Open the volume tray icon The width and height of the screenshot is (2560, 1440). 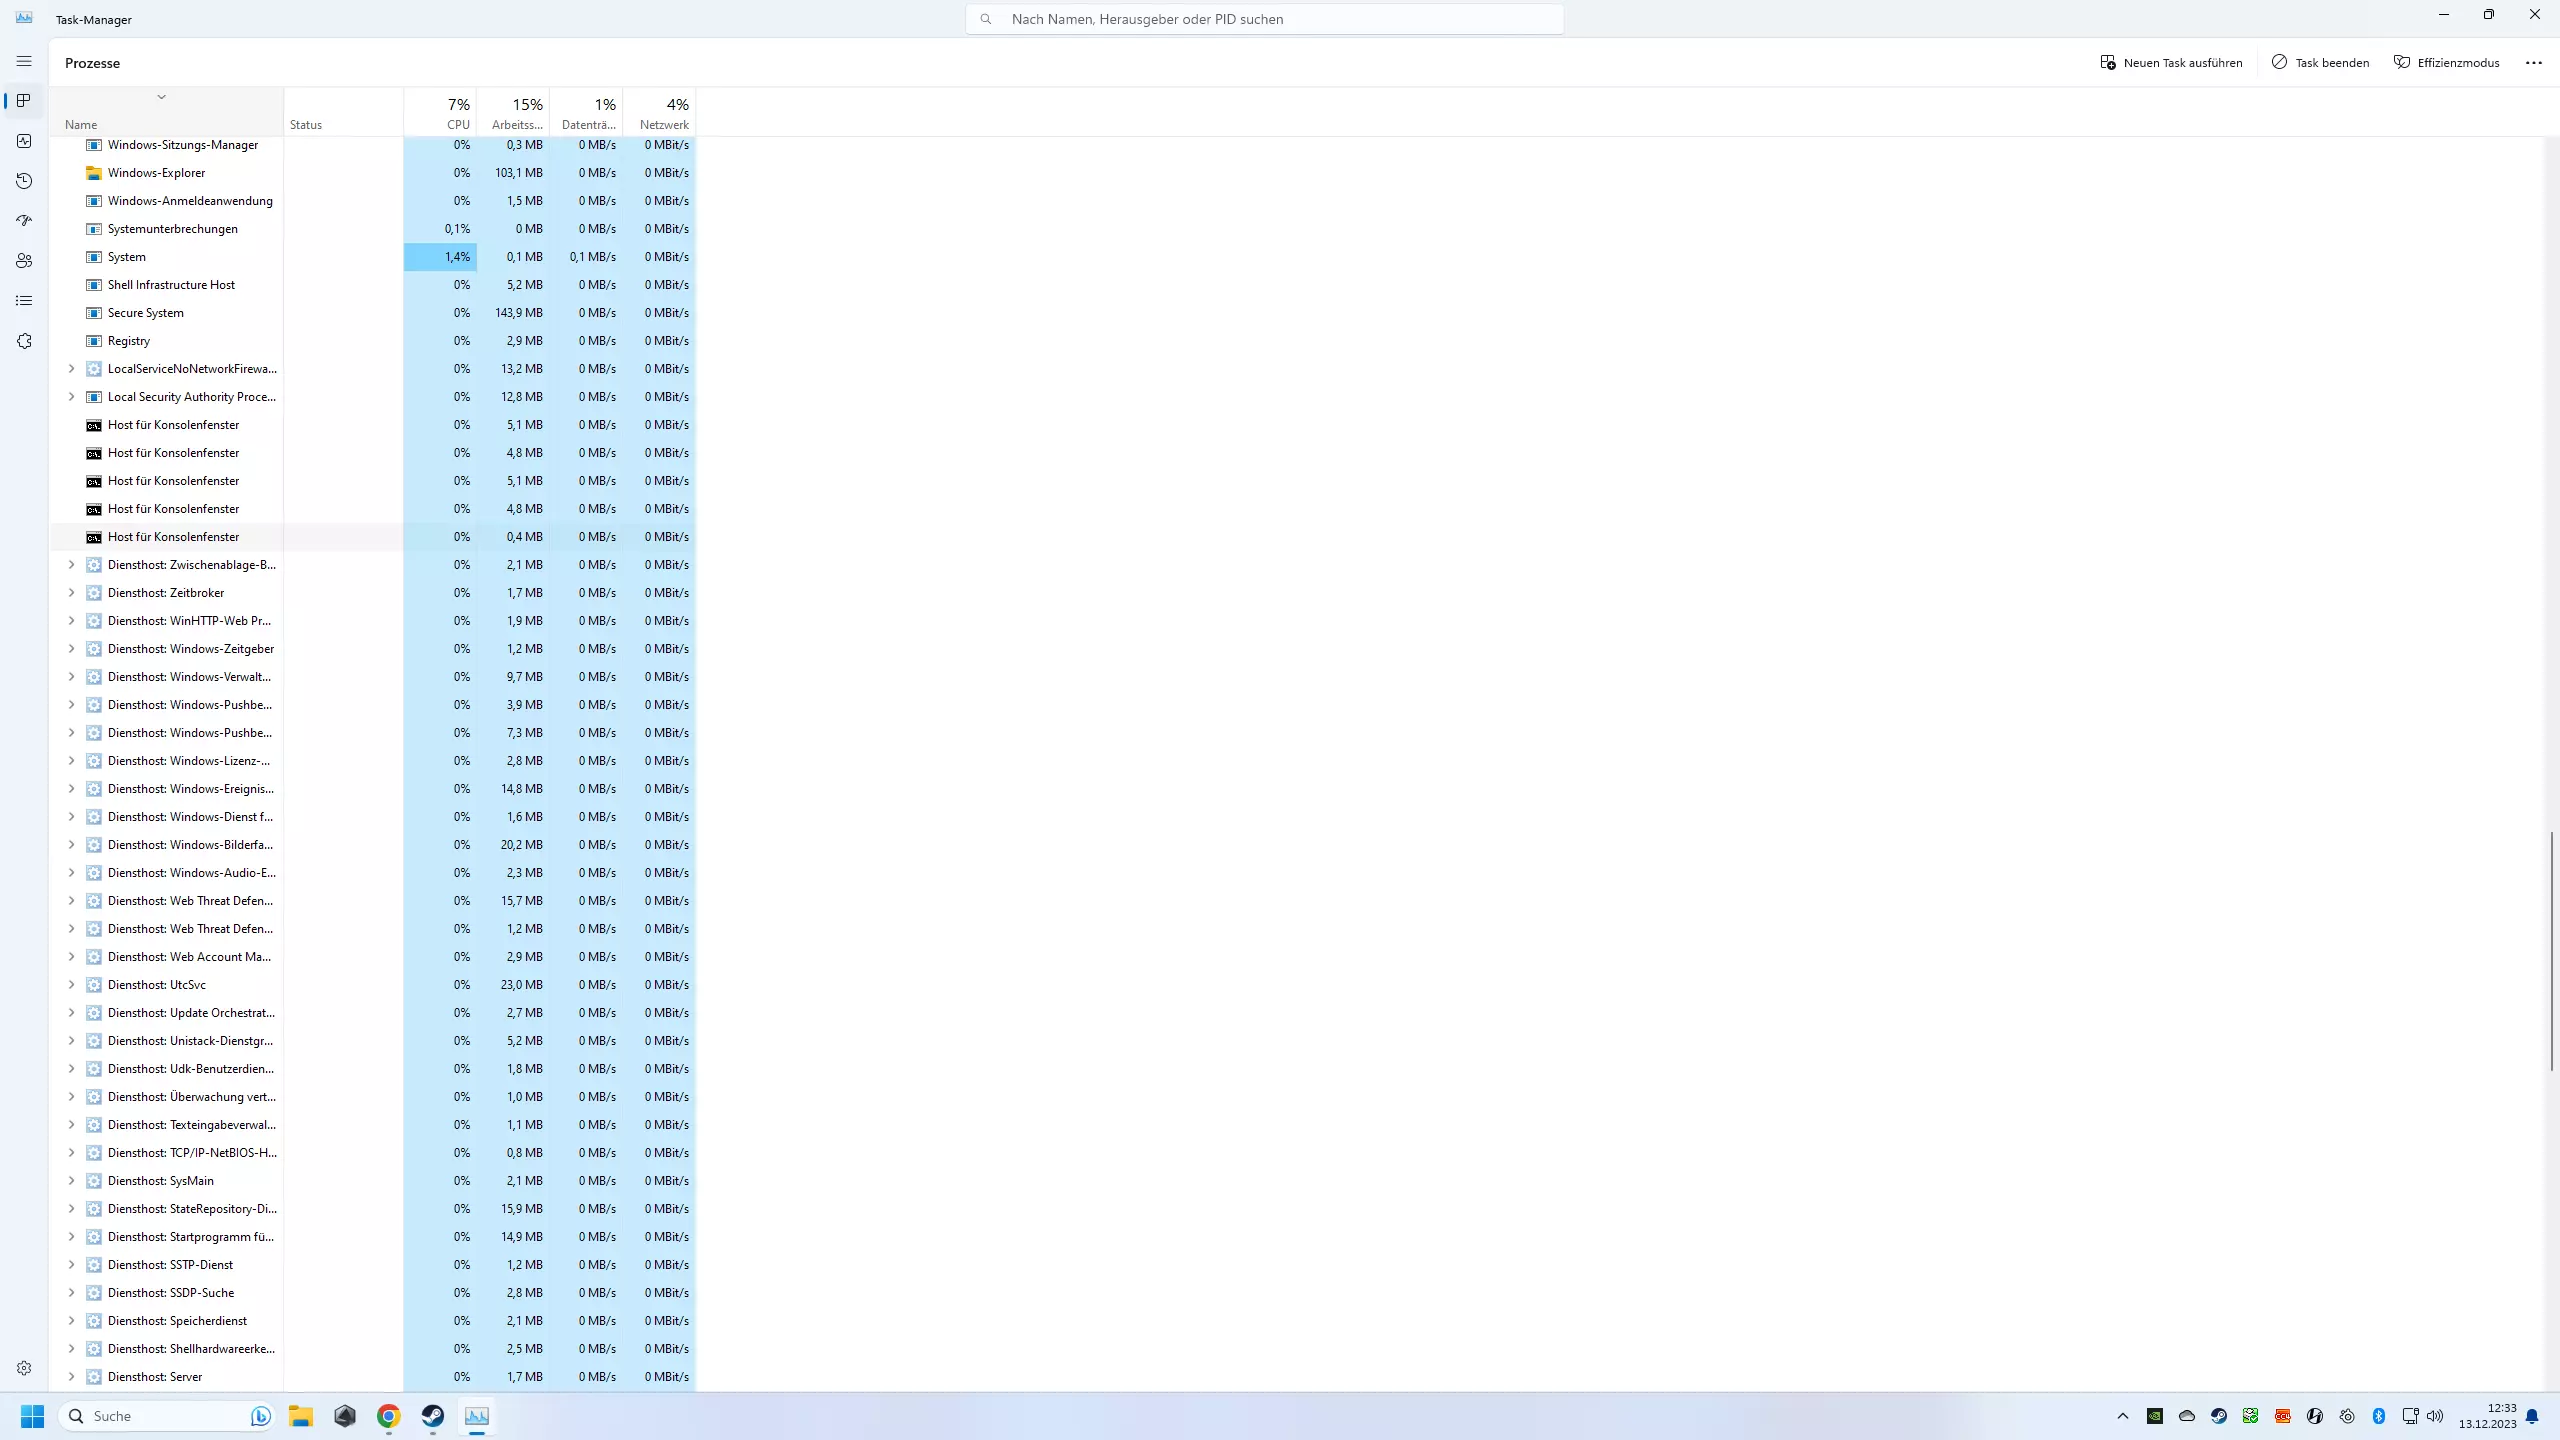coord(2435,1416)
